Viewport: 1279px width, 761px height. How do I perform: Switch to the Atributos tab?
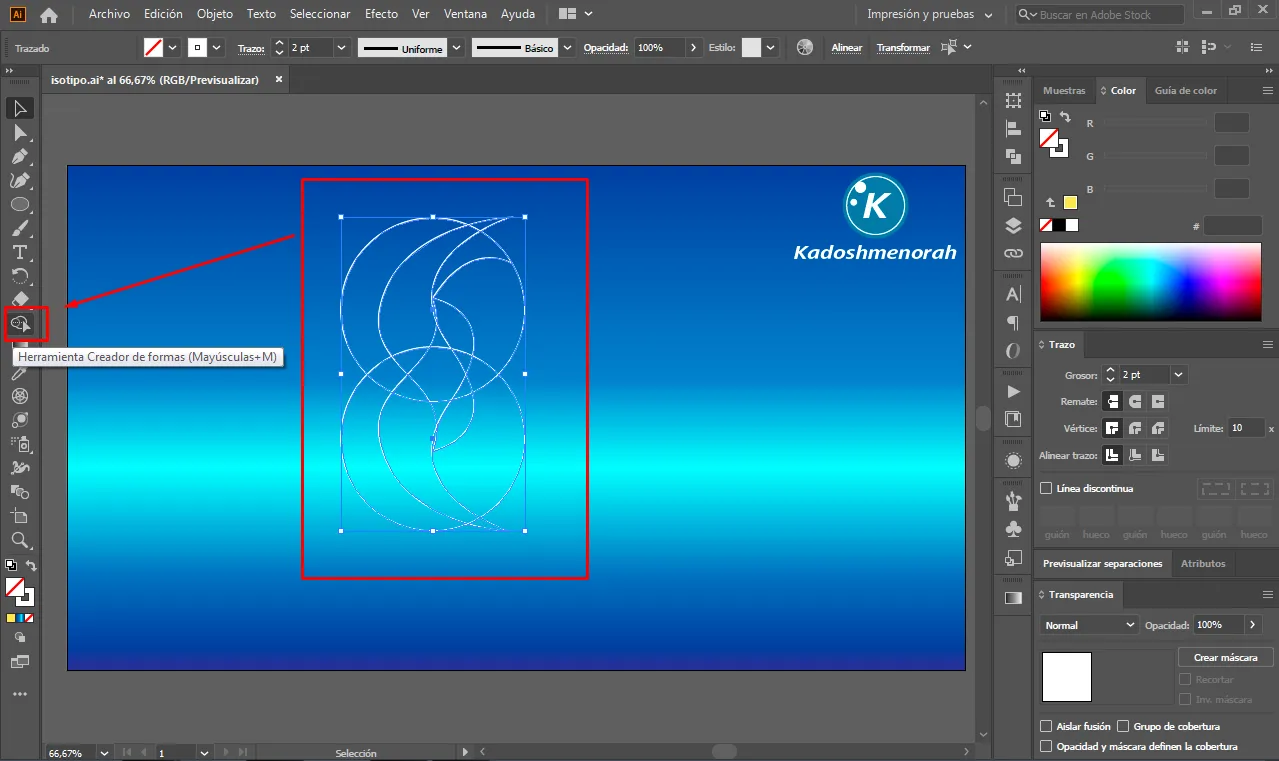coord(1203,563)
